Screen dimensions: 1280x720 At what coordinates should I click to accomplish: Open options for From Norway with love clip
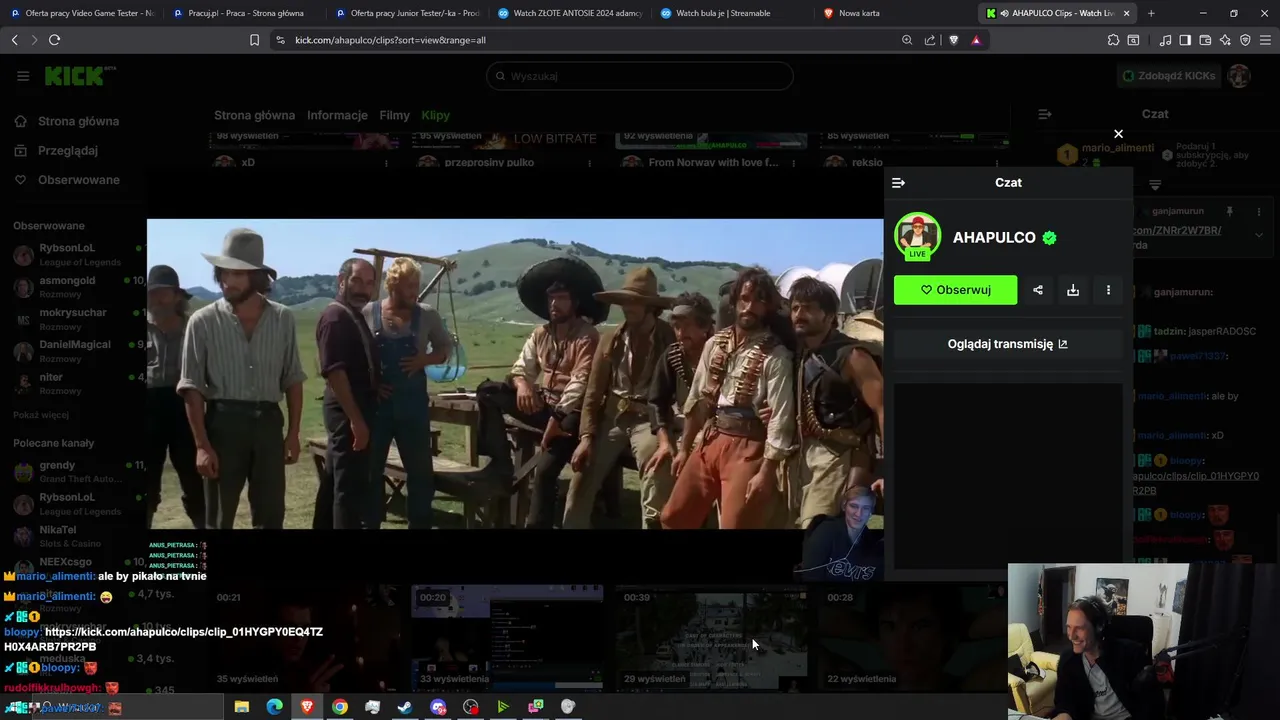pyautogui.click(x=793, y=163)
